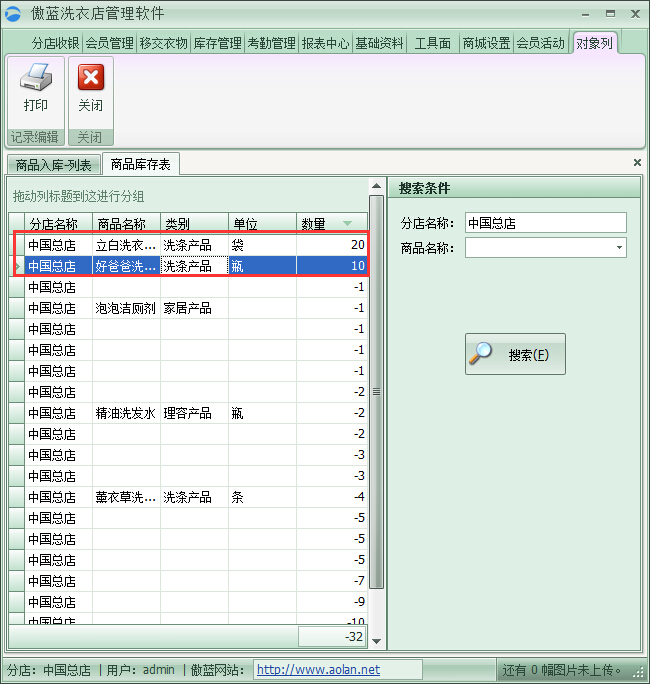Open the 商品名称 dropdown arrow
This screenshot has width=650, height=684.
click(619, 247)
